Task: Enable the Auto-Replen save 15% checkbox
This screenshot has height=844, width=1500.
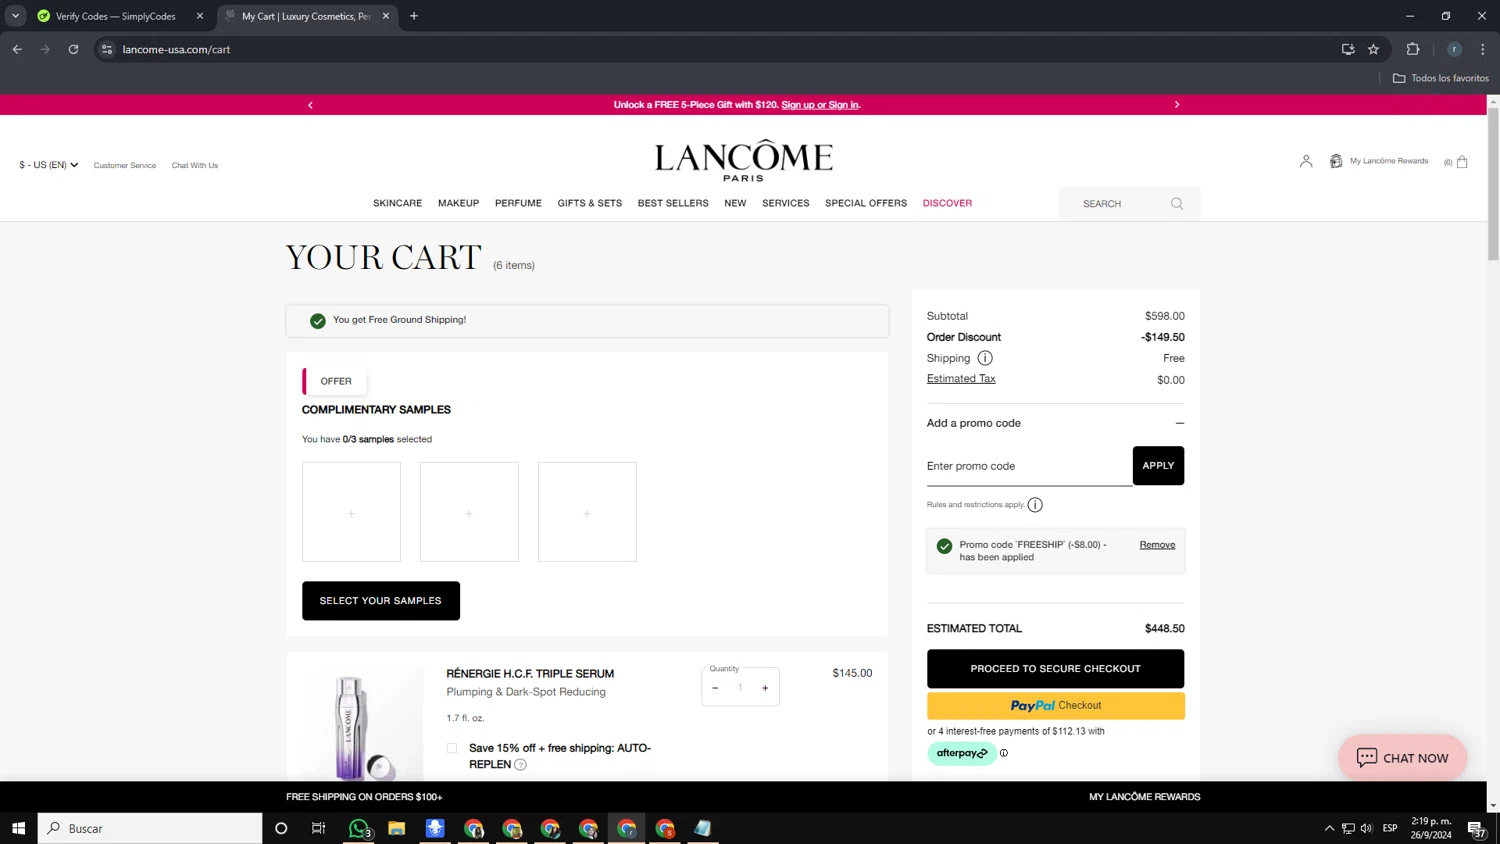Action: coord(452,748)
